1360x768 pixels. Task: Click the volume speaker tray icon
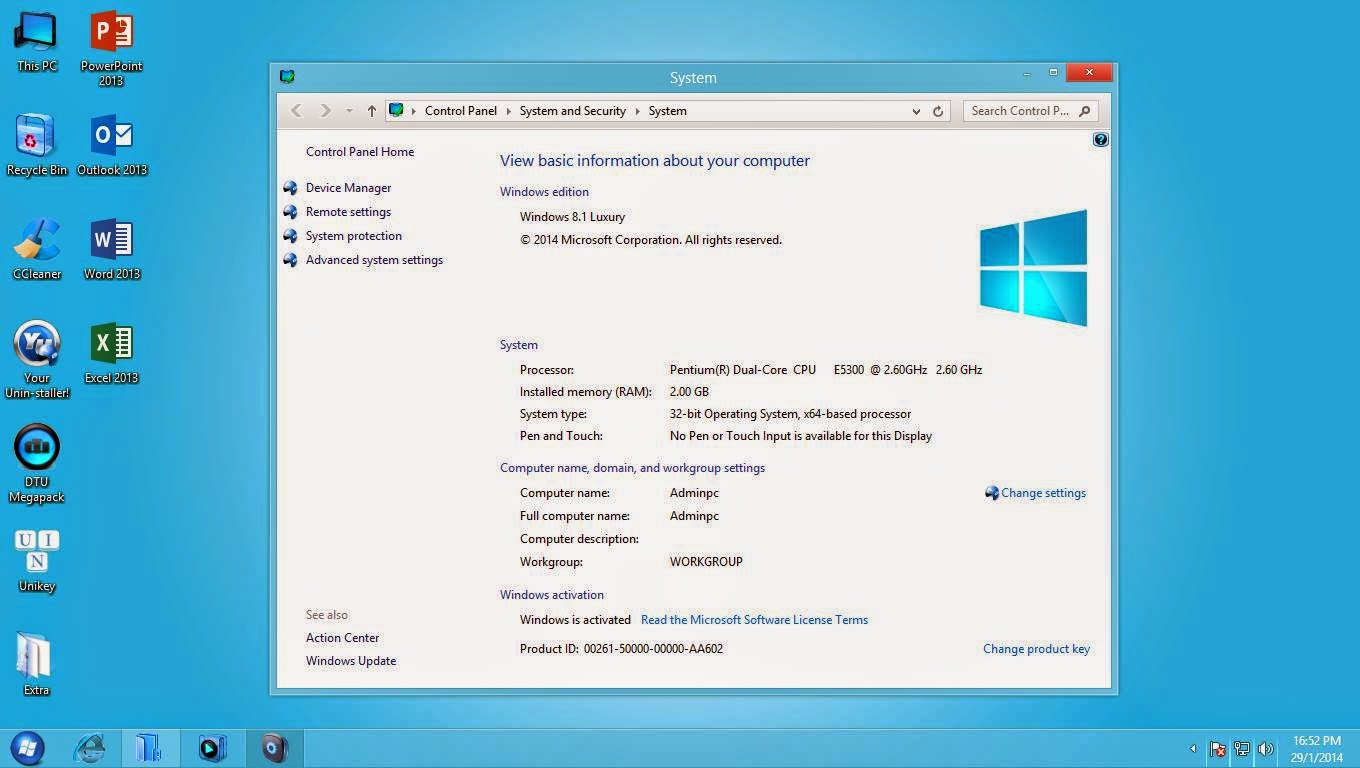pos(1266,748)
